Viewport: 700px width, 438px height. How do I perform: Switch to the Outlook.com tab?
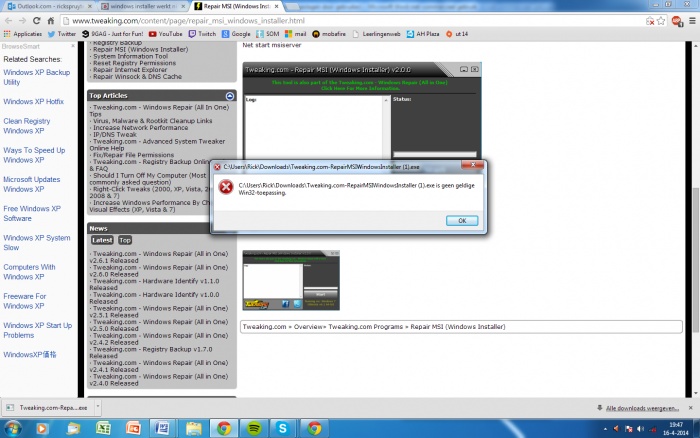[x=49, y=6]
